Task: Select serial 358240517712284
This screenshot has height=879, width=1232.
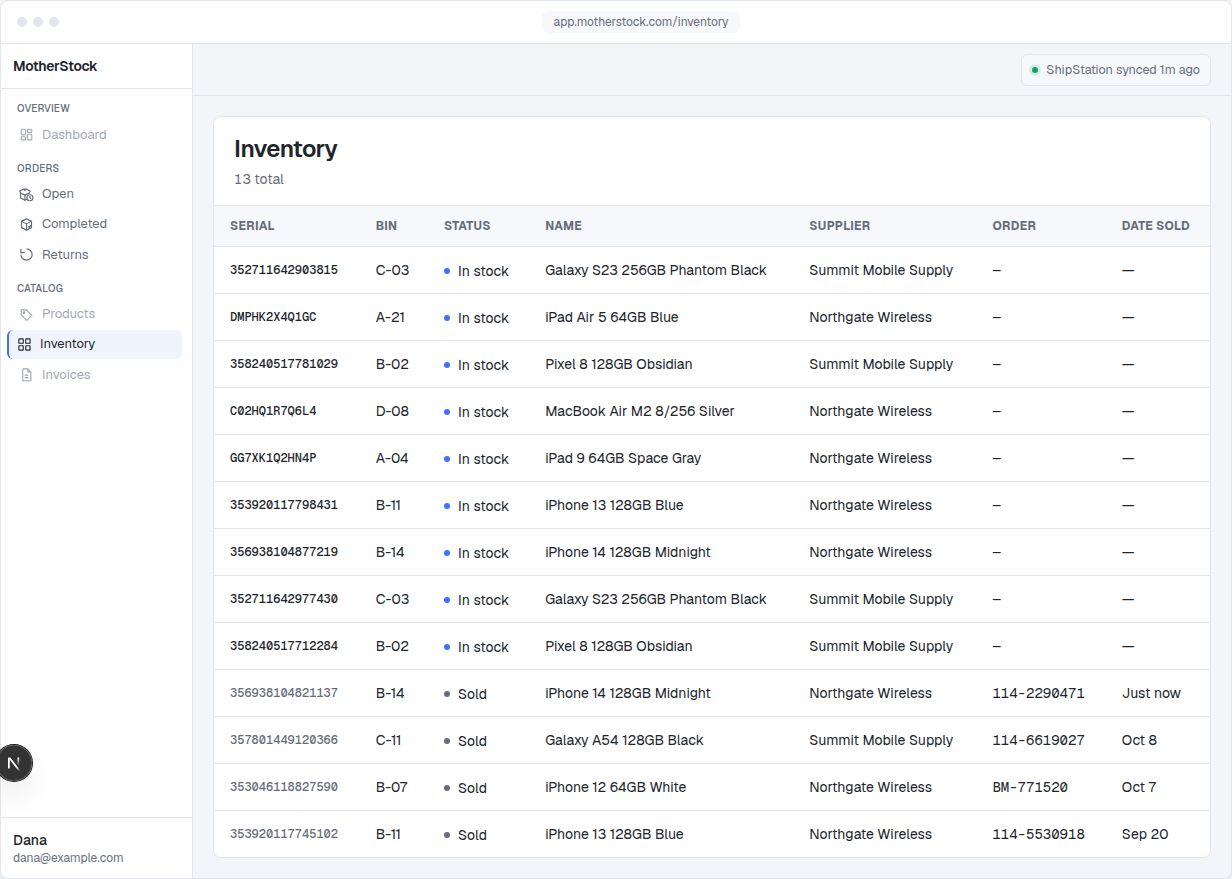Action: click(284, 646)
